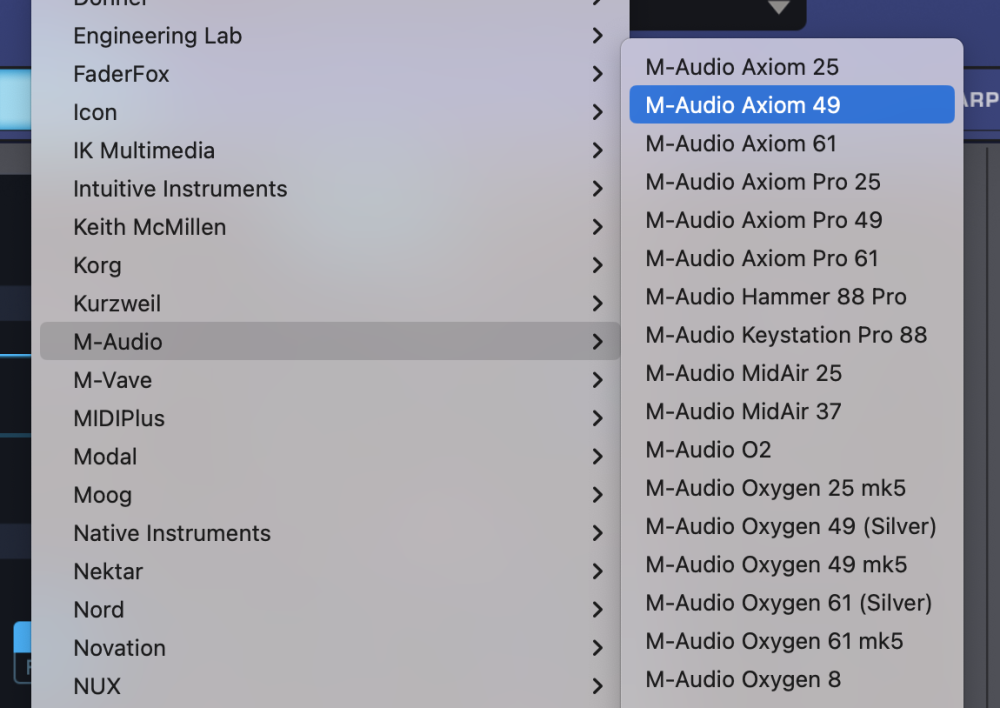1000x708 pixels.
Task: Highlight the M-Audio manufacturer entry
Action: (118, 342)
